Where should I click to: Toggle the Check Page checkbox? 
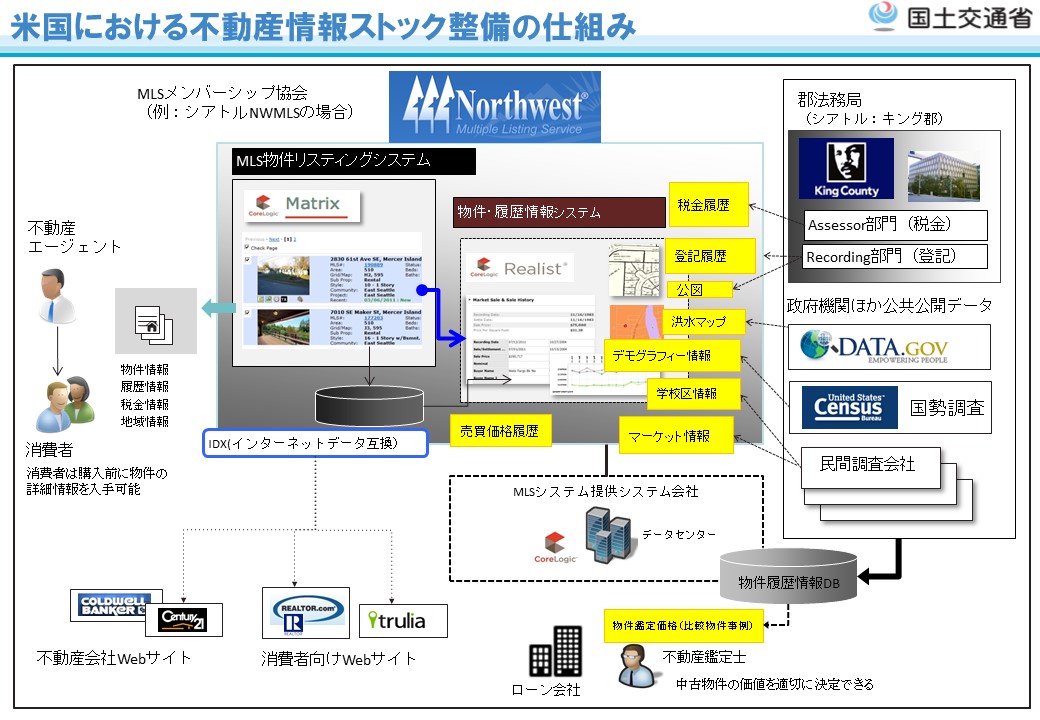tap(248, 247)
